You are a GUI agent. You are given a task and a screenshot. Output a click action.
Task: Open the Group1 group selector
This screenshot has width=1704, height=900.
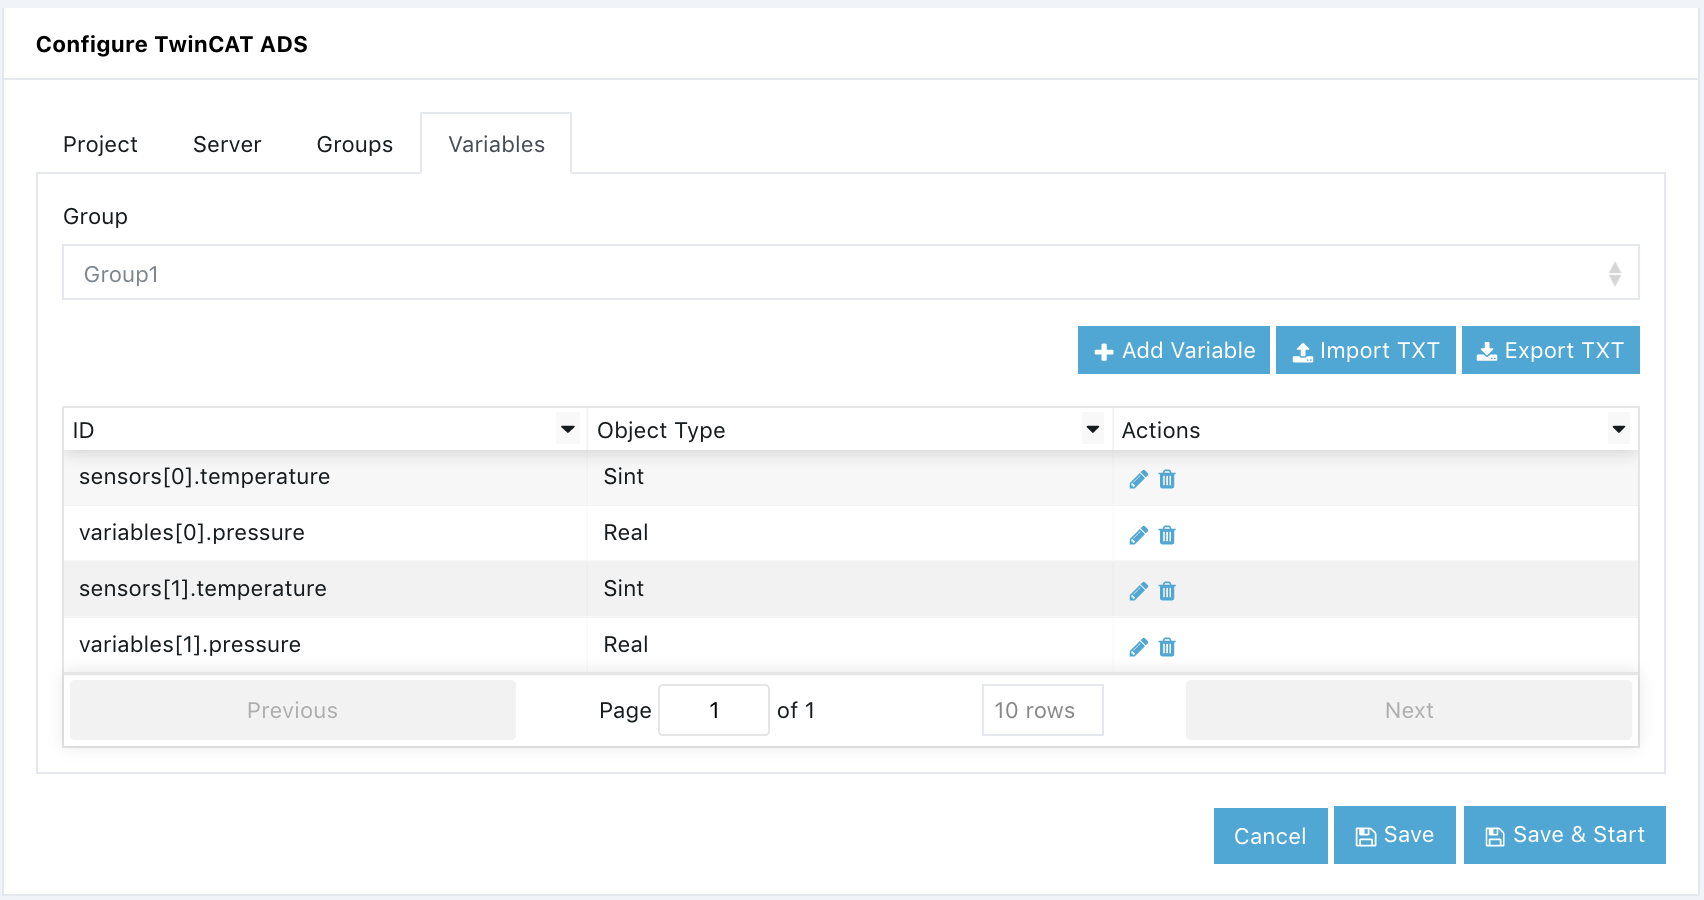(x=851, y=272)
